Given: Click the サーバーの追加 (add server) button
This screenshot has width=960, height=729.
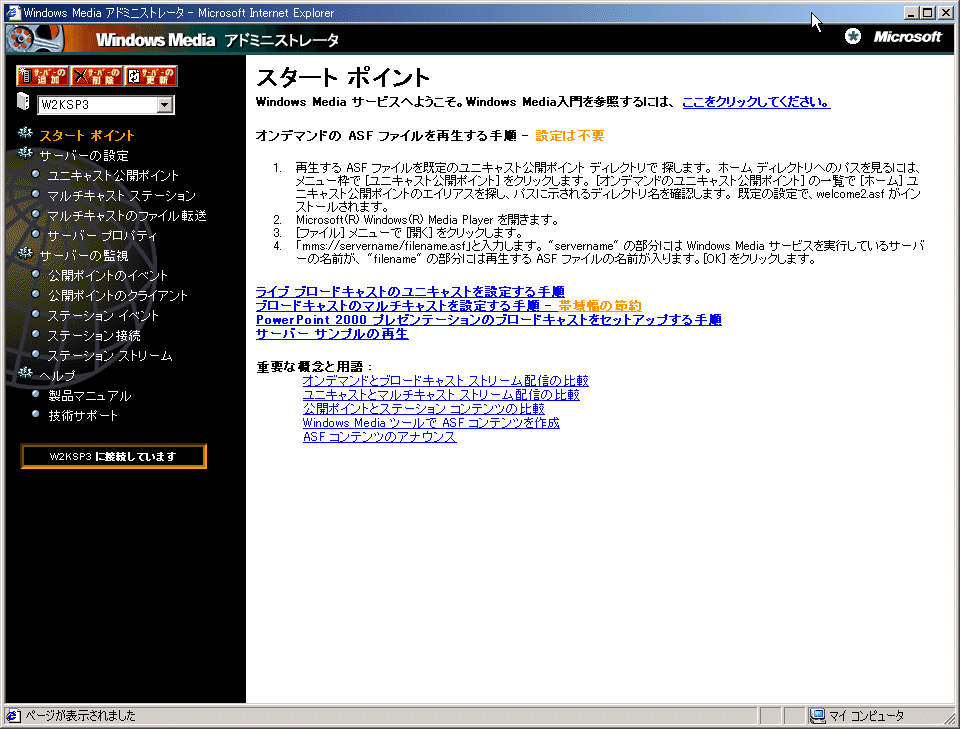Looking at the screenshot, I should pos(42,76).
